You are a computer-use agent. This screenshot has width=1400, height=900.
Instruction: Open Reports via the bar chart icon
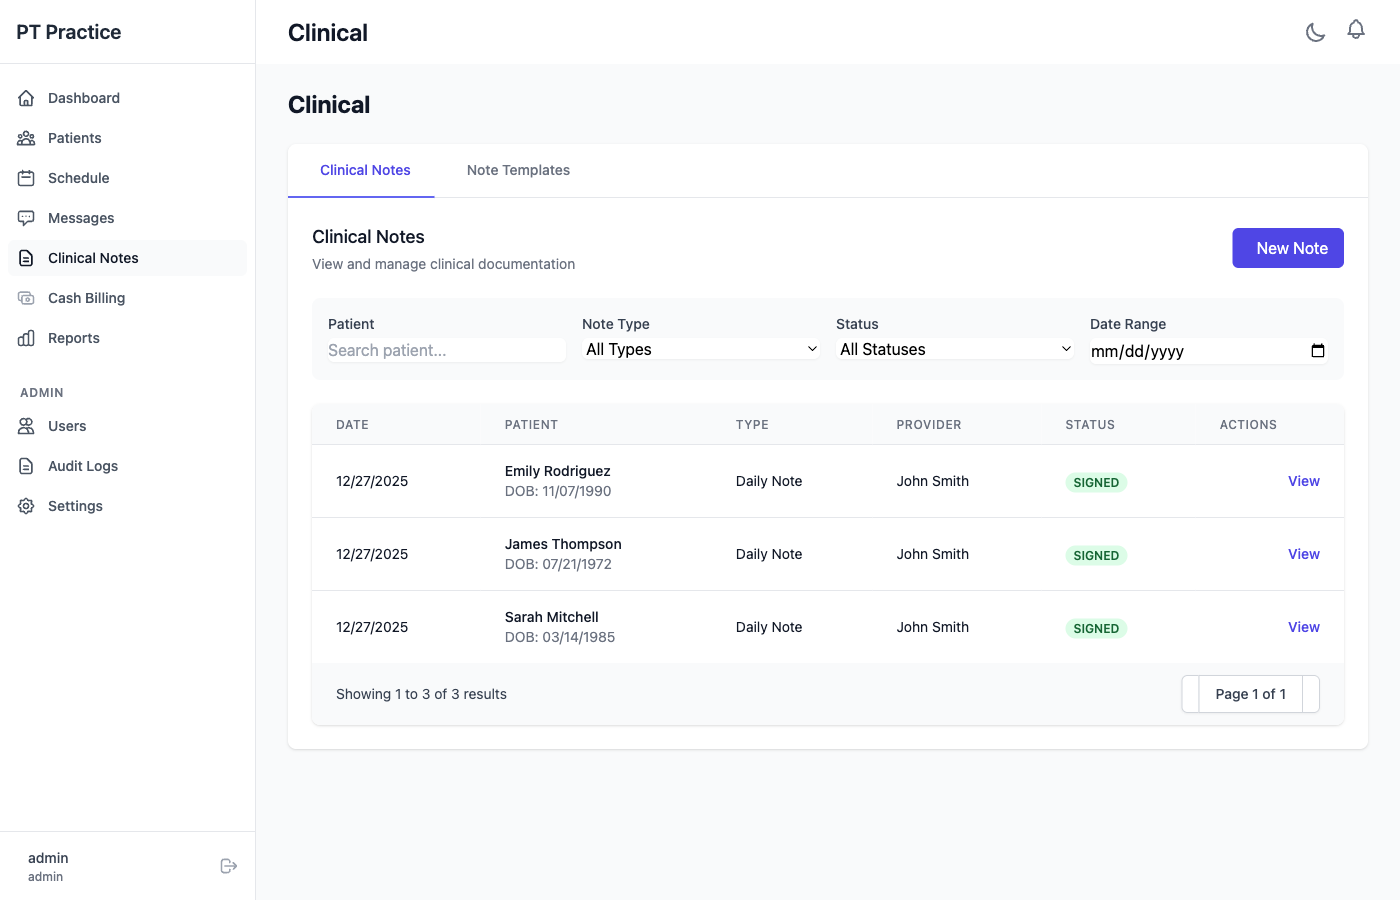pos(26,338)
